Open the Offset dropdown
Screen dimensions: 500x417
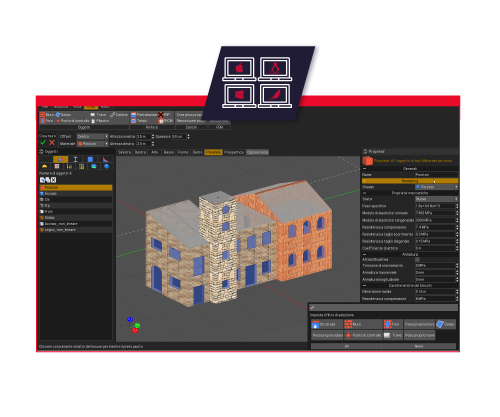point(93,137)
